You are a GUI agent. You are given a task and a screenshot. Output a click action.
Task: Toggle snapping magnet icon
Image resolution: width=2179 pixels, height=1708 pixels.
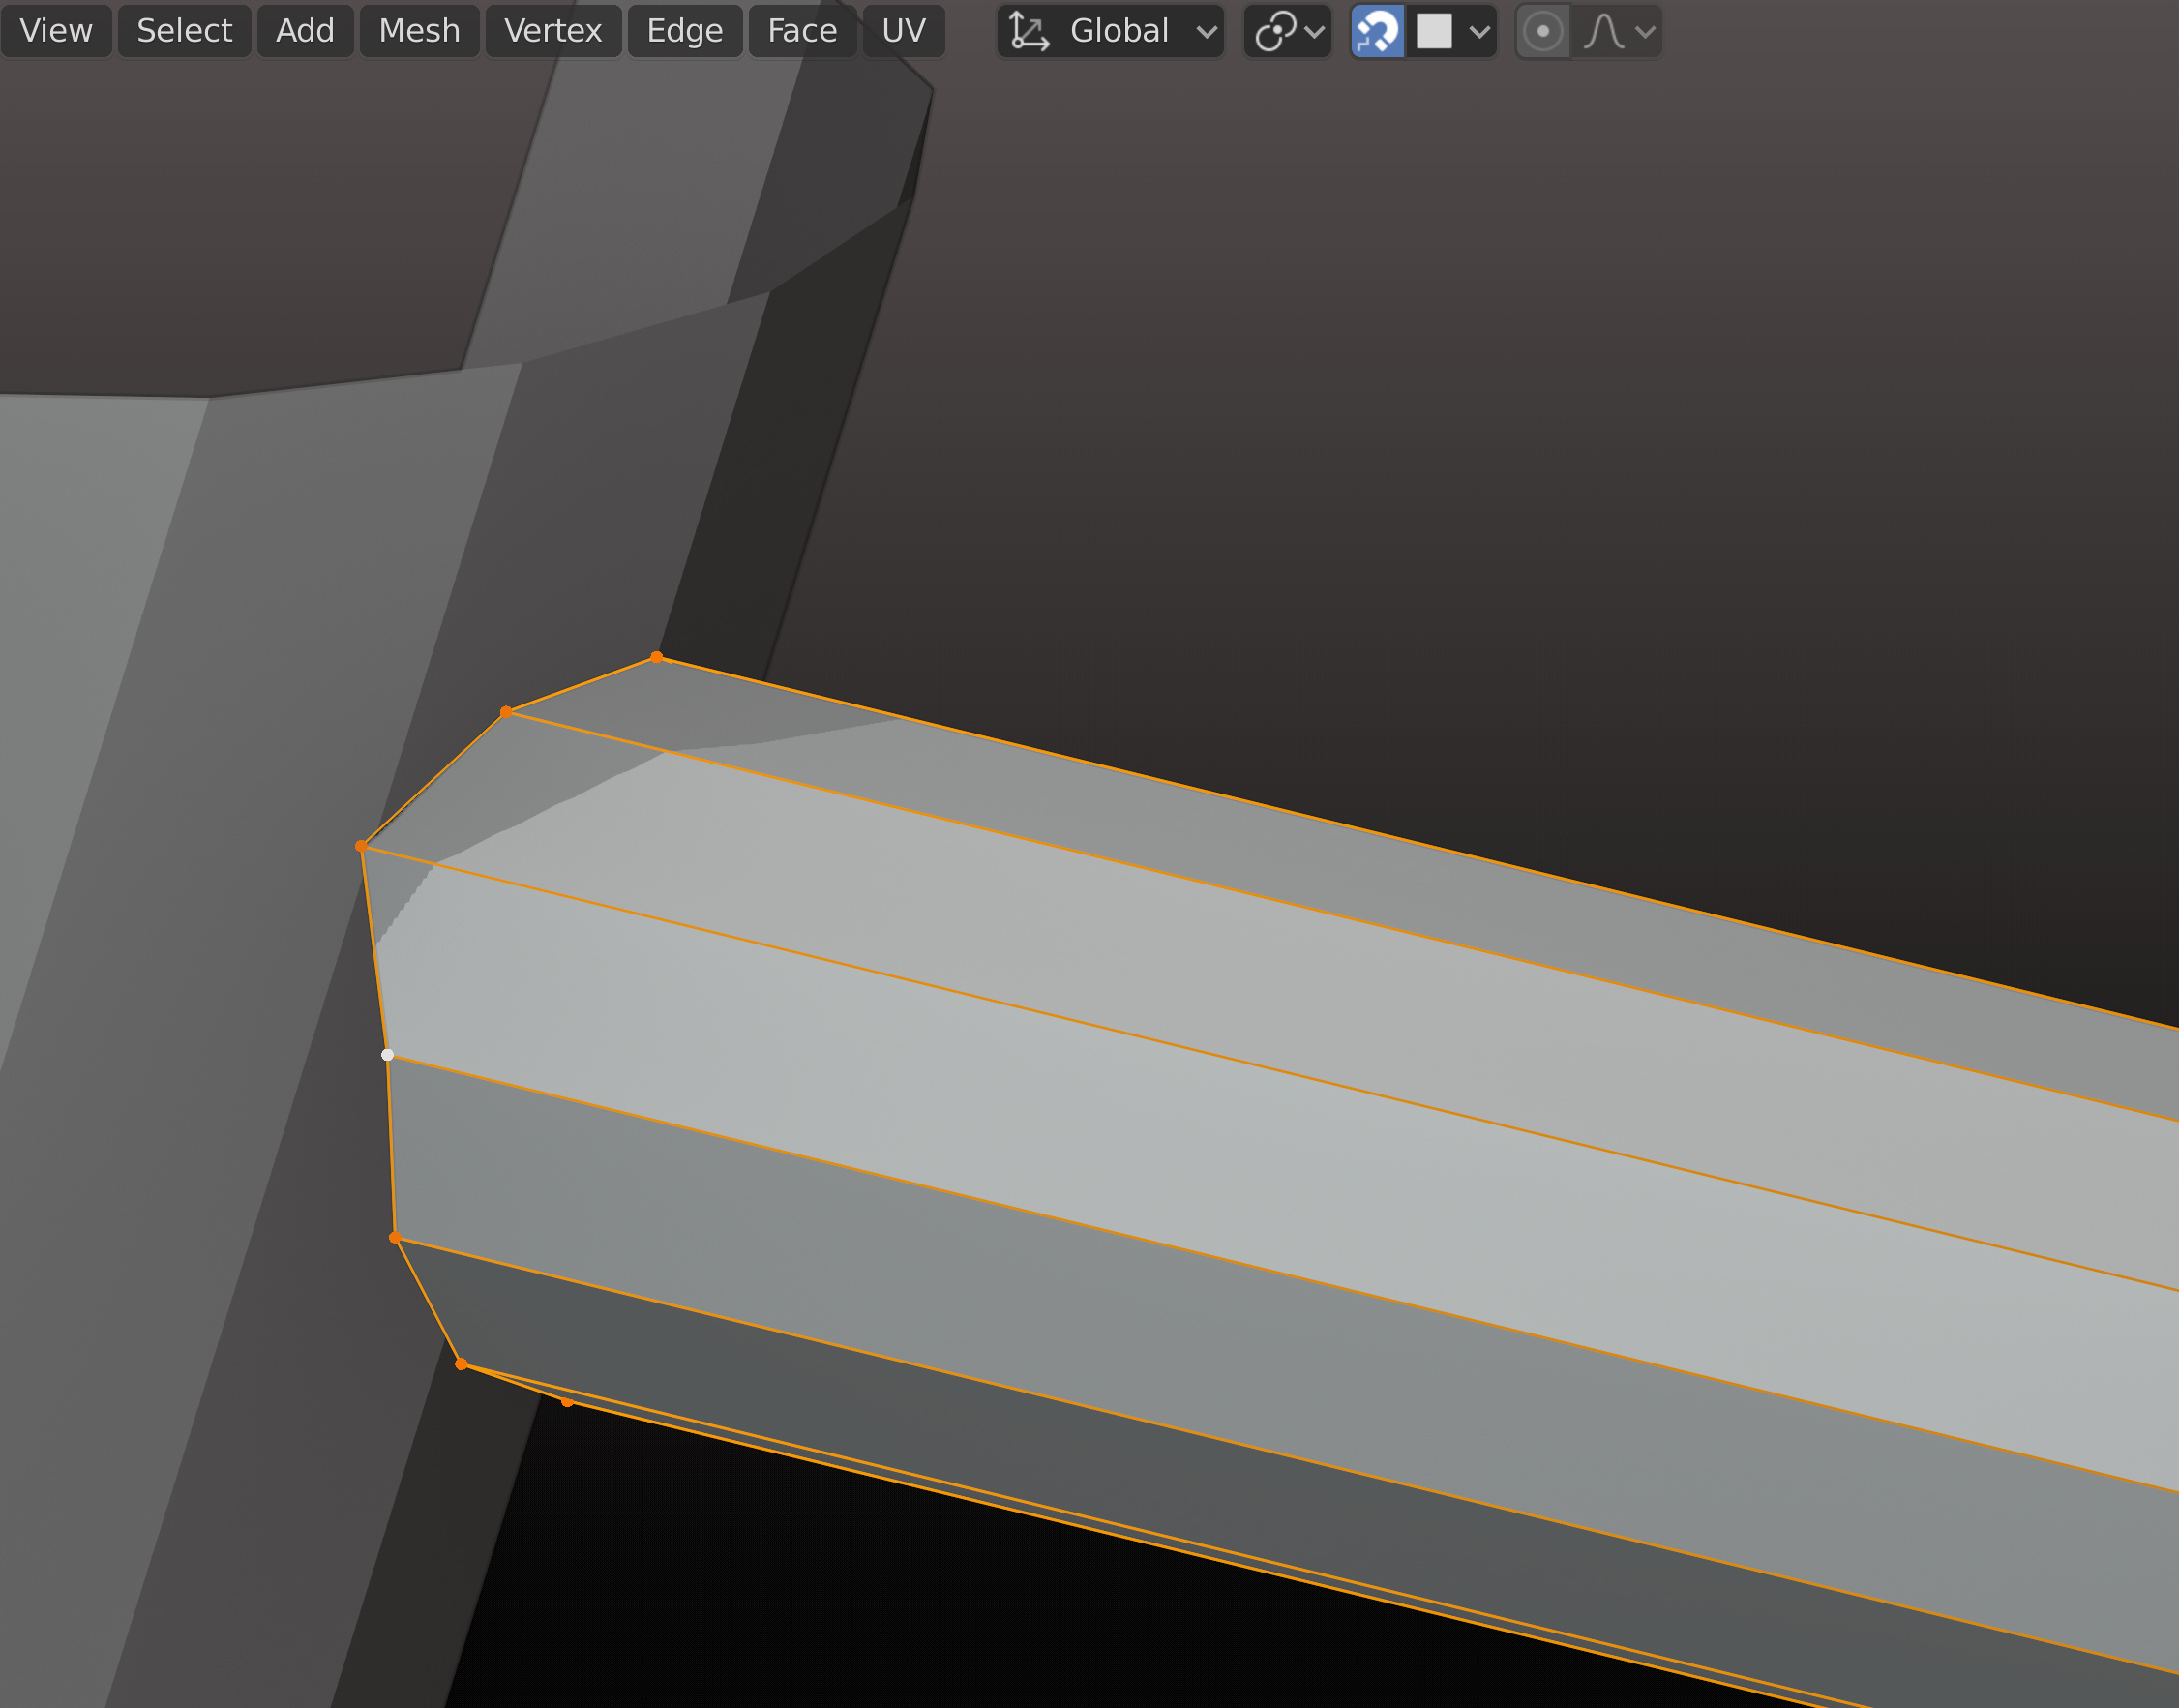click(1377, 31)
